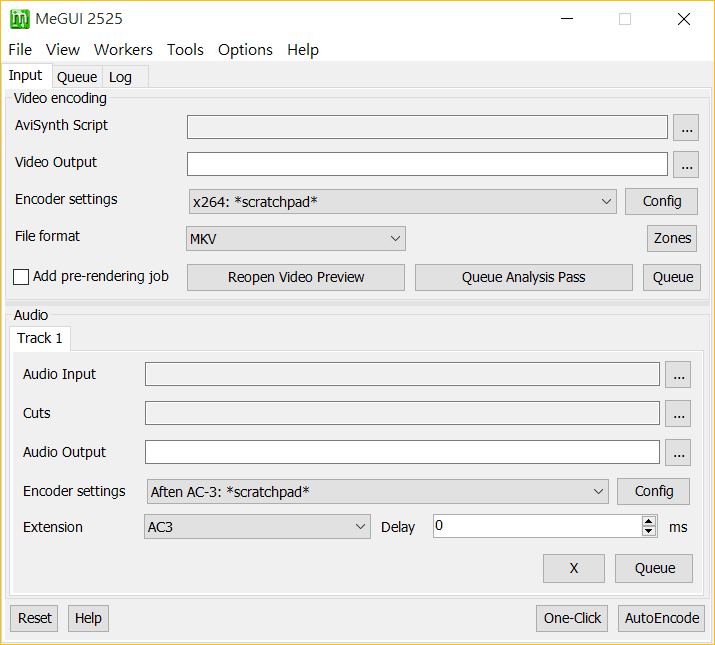
Task: Open the Cuts file browser
Action: (678, 413)
